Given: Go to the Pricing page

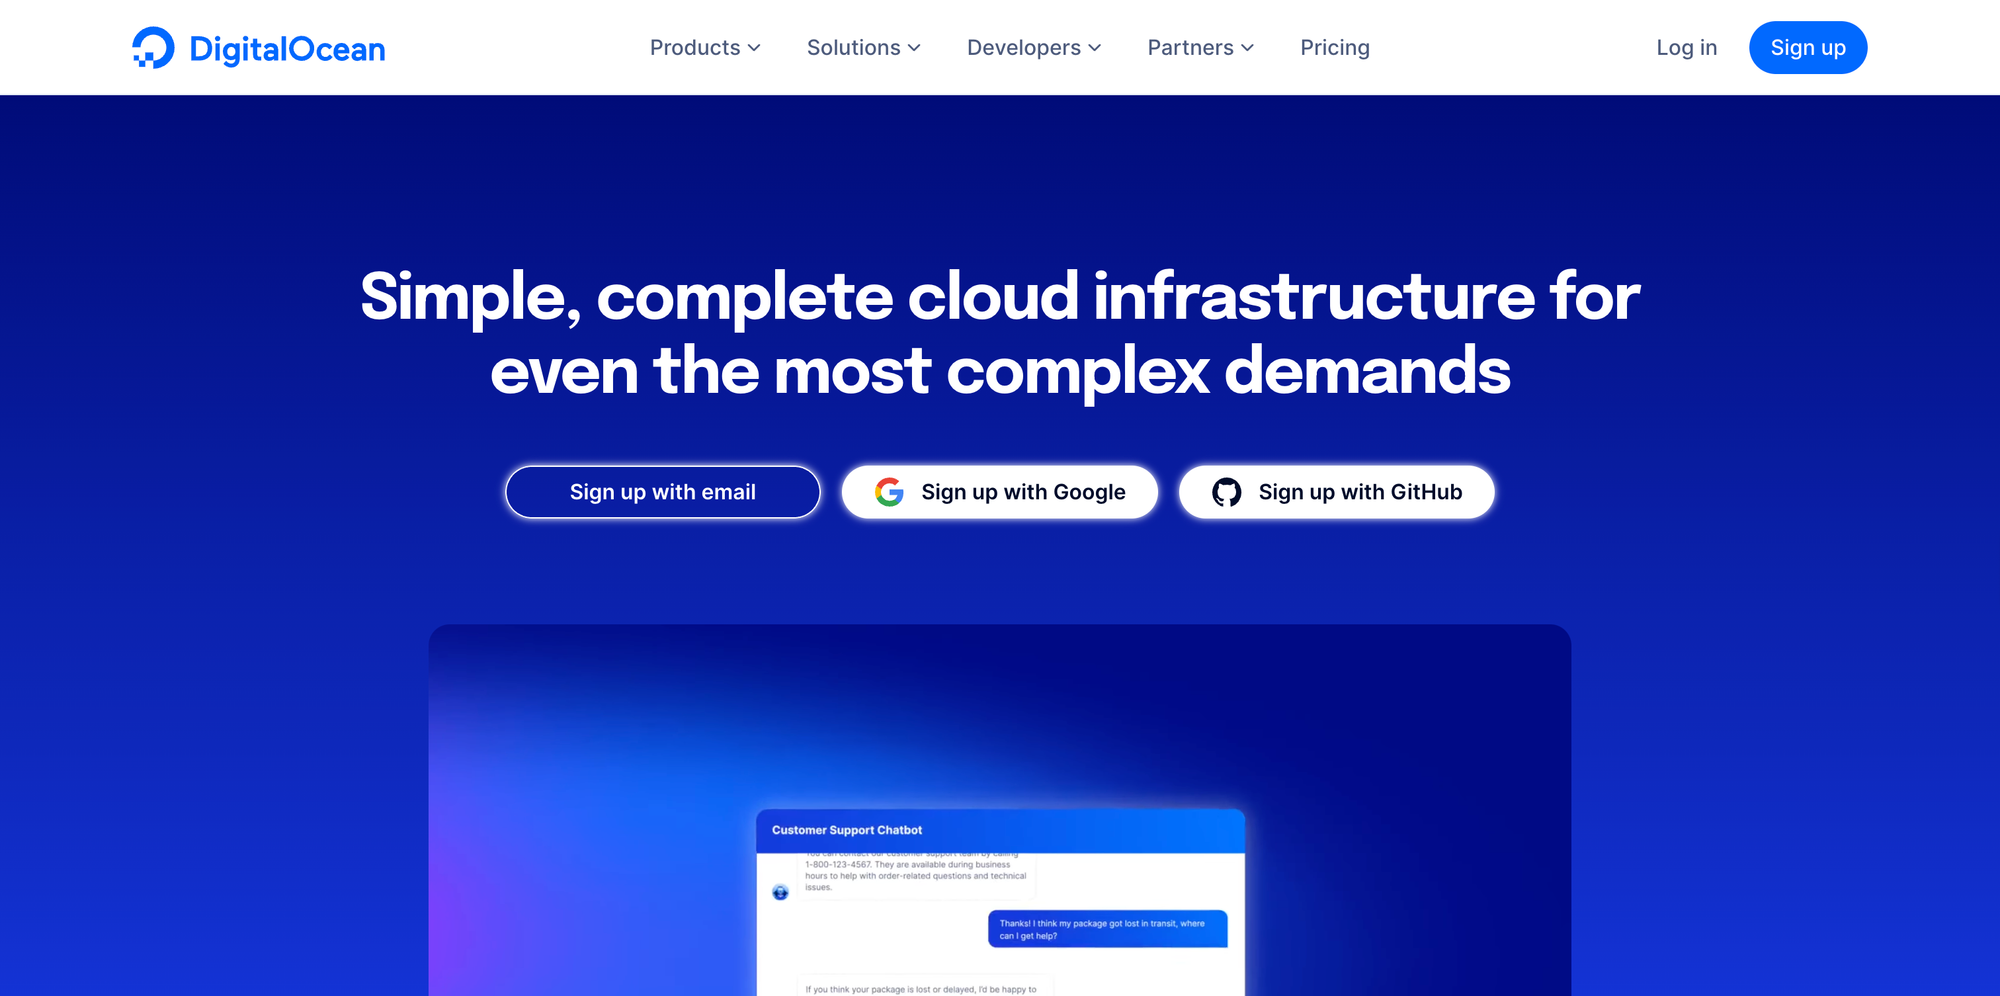Looking at the screenshot, I should [1335, 48].
